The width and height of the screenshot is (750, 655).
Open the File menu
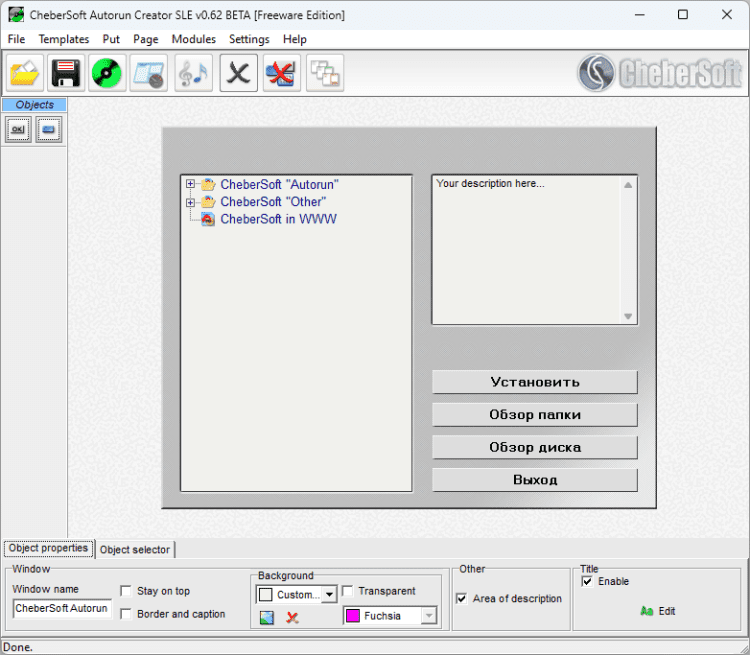coord(16,39)
